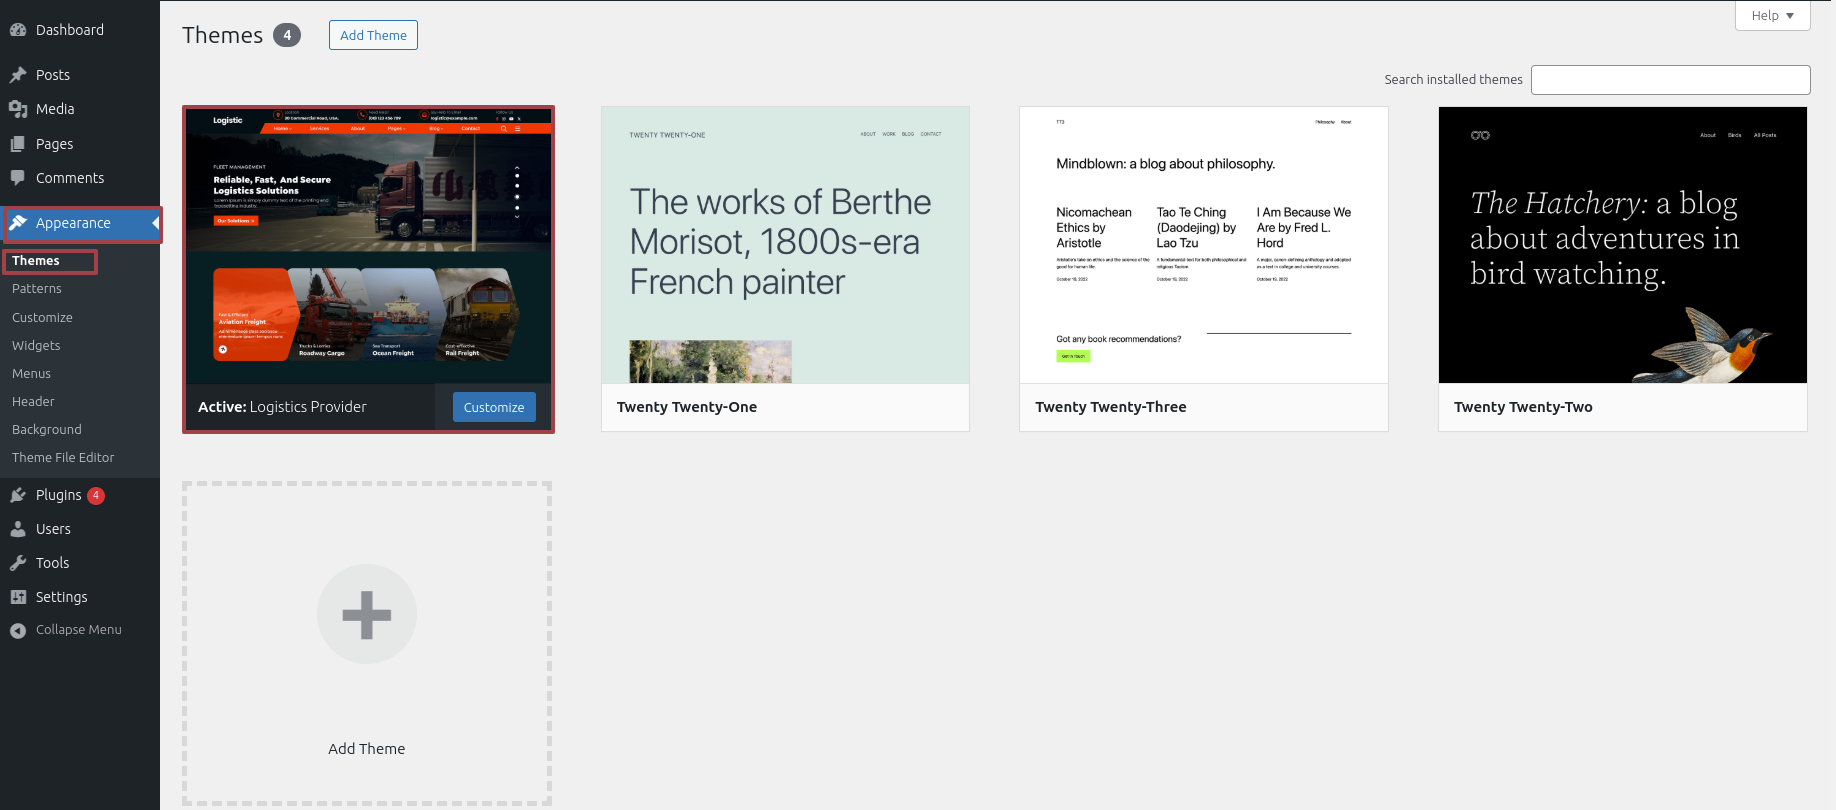
Task: Select the Logistics Provider theme screenshot
Action: tap(368, 246)
